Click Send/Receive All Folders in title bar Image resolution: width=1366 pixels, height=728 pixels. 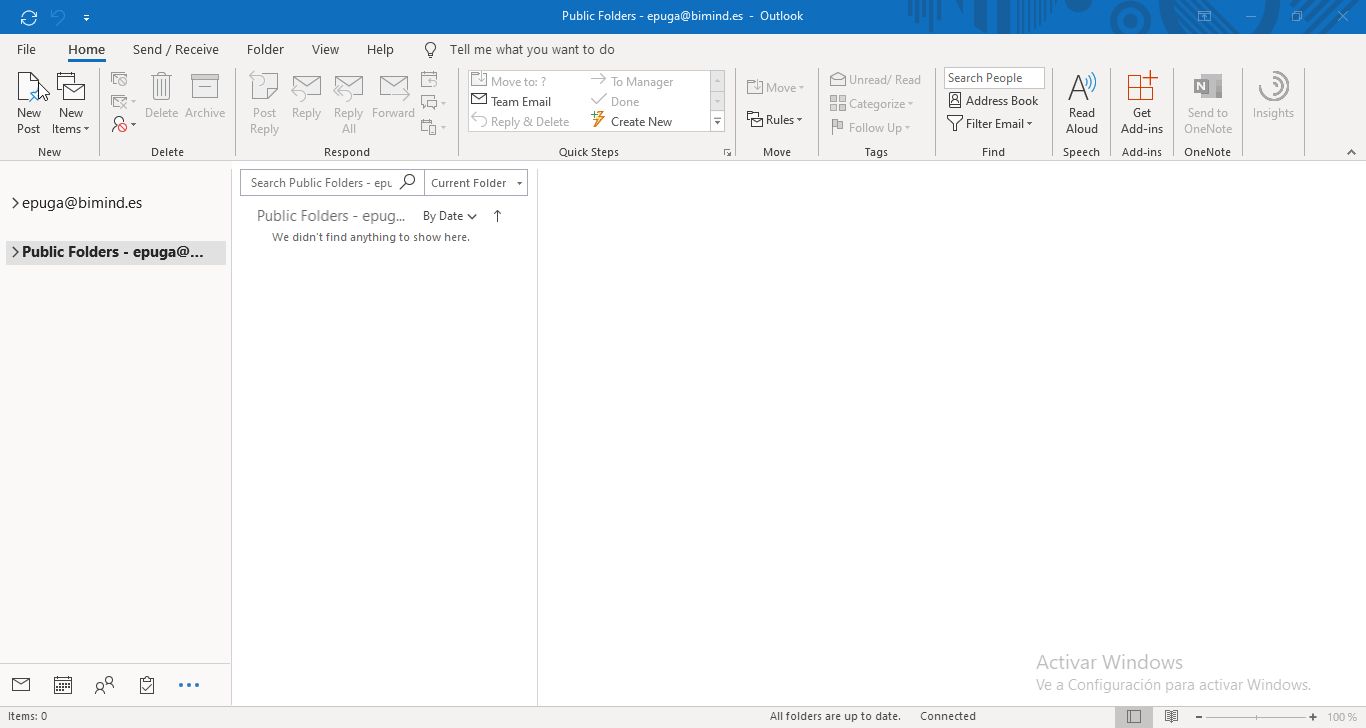(x=29, y=17)
